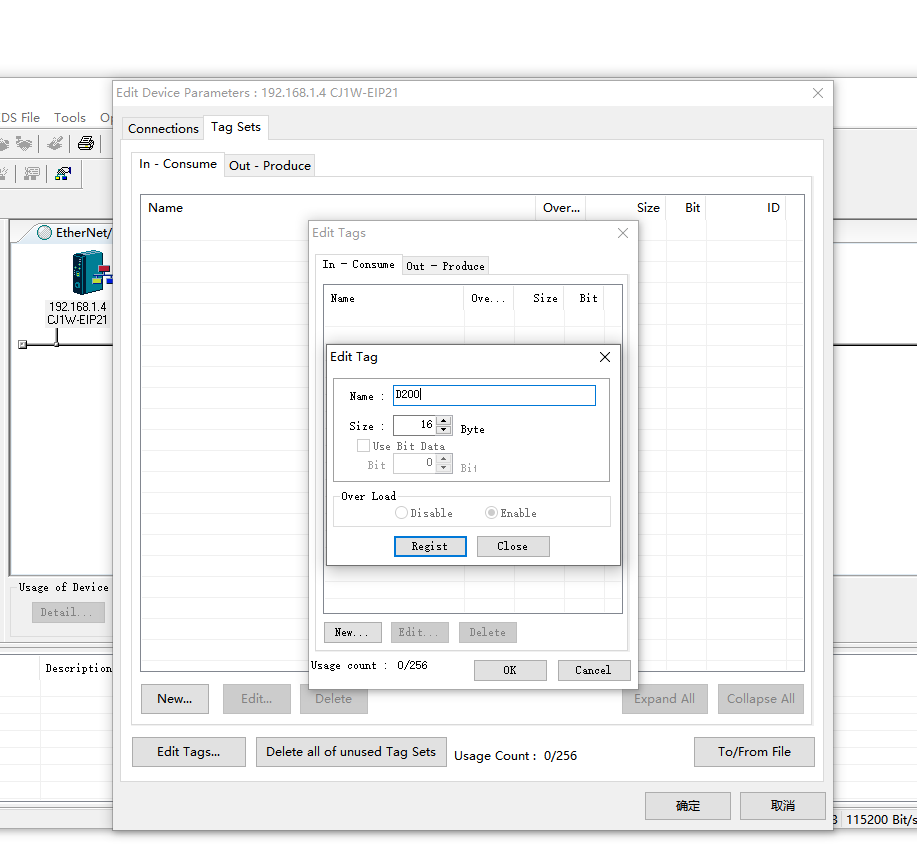Screen dimensions: 917x854
Task: Click Delete all of unused Tag Sets
Action: 351,752
